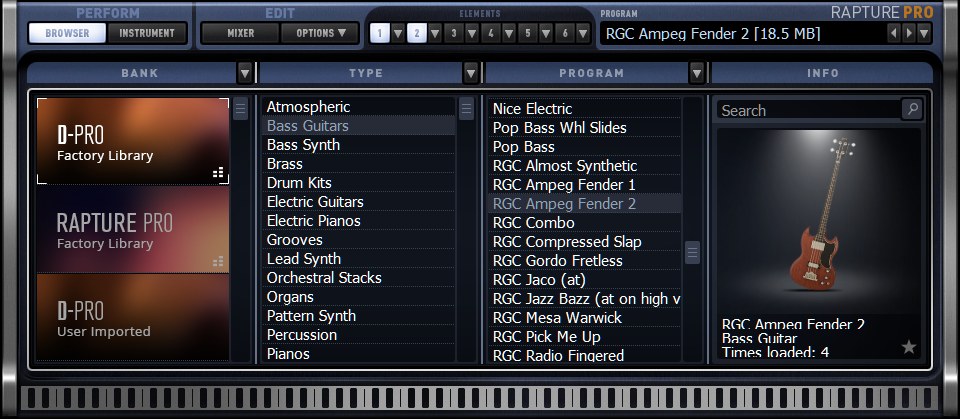Toggle element 4 button
This screenshot has height=419, width=960.
(490, 33)
